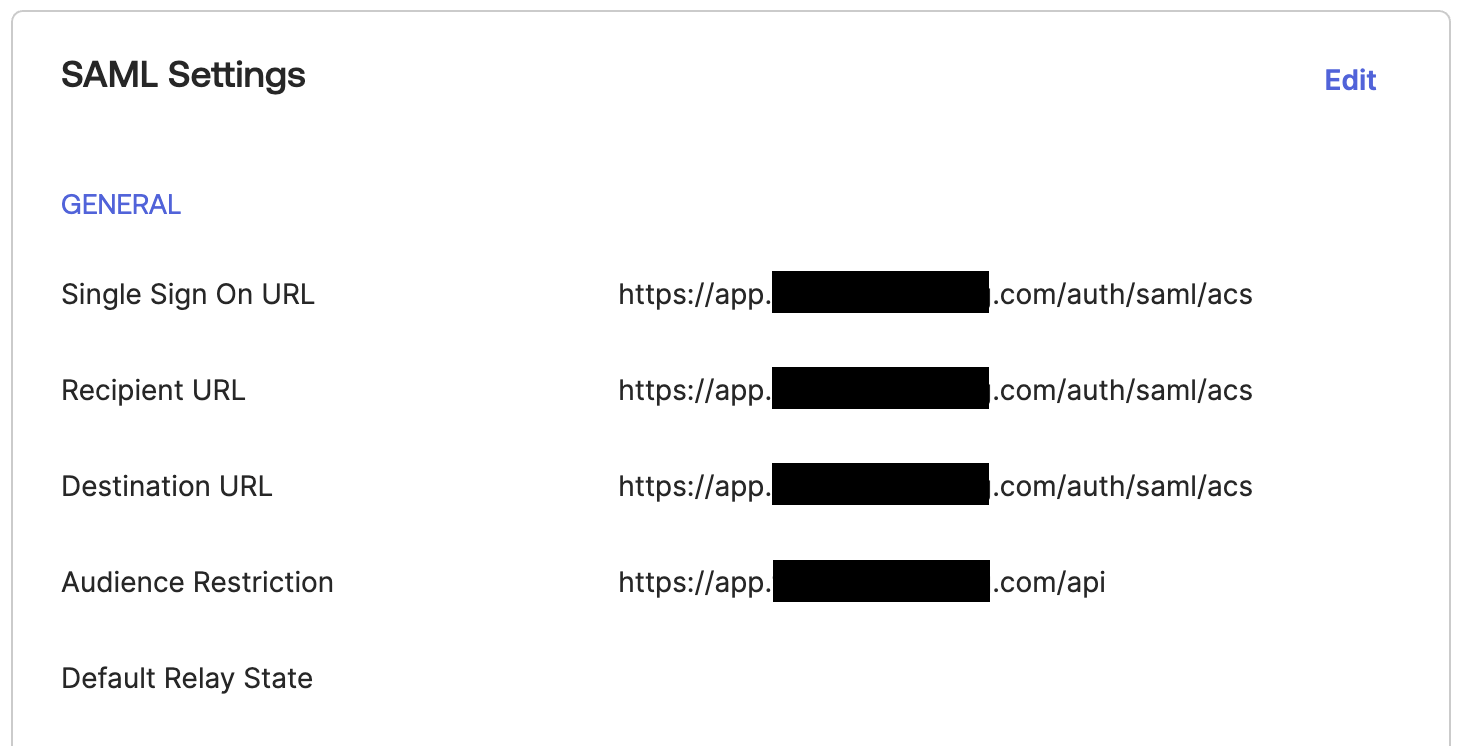
Task: Click the Audience Restriction label
Action: 198,582
